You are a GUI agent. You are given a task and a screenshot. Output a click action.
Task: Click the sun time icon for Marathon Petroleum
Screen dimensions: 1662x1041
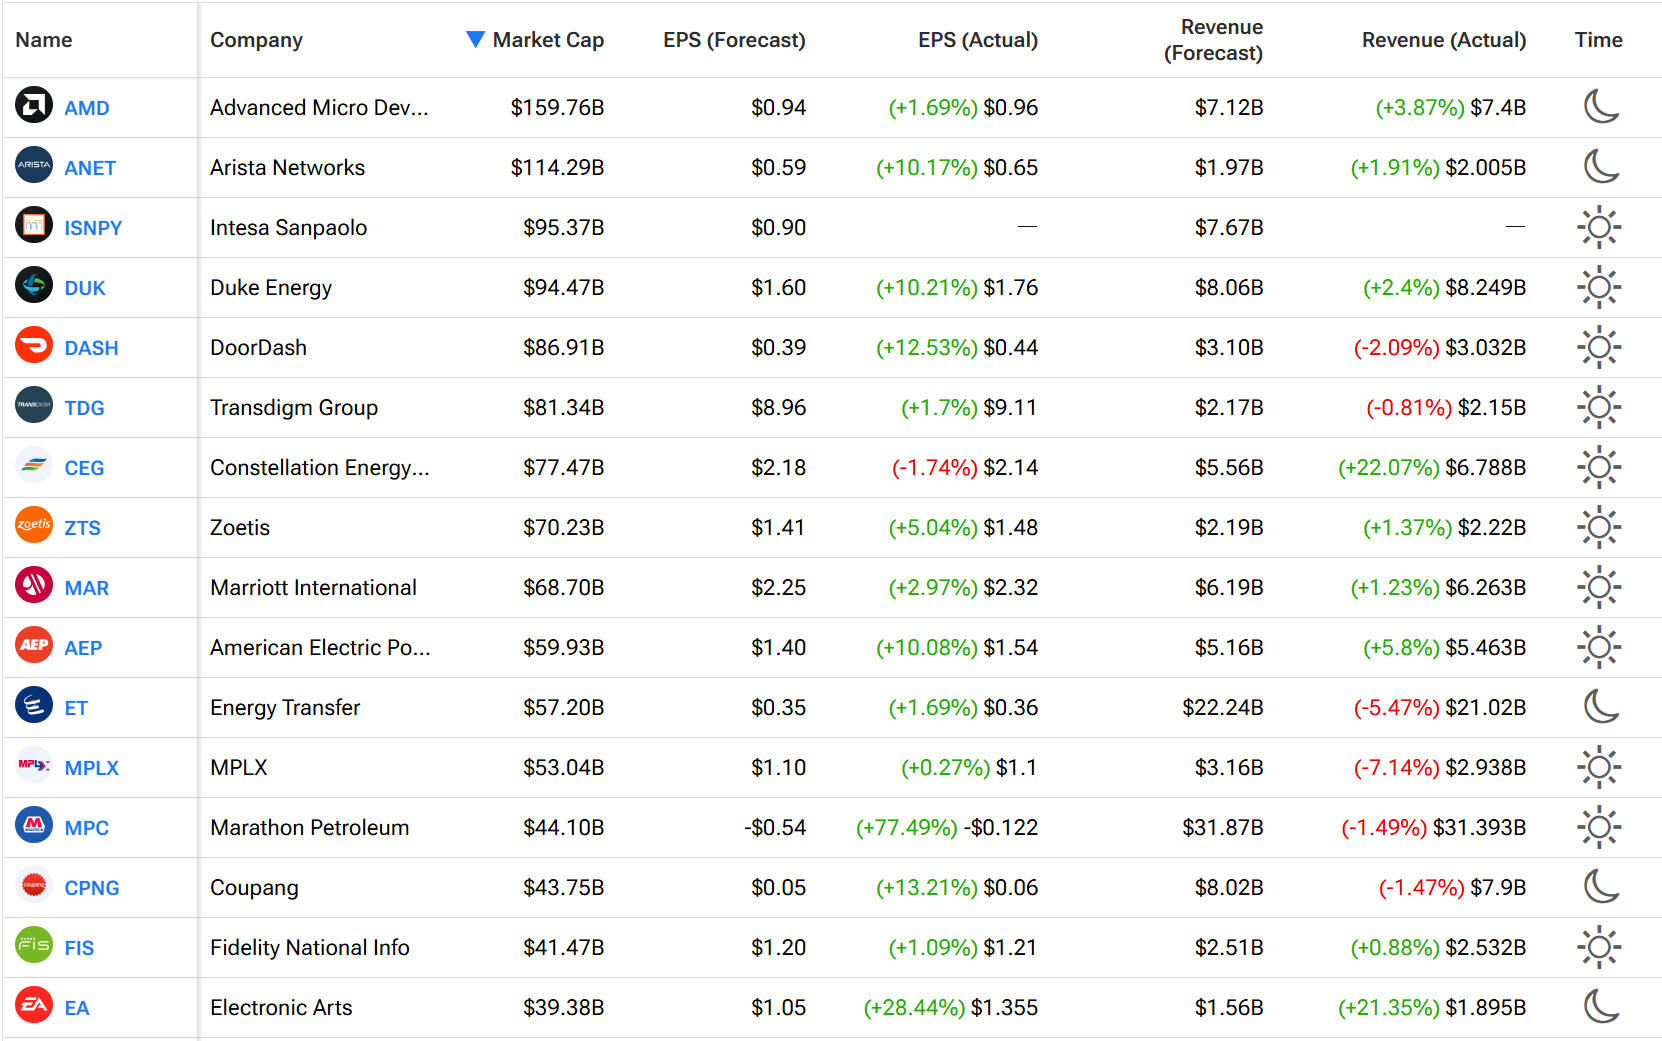tap(1599, 827)
